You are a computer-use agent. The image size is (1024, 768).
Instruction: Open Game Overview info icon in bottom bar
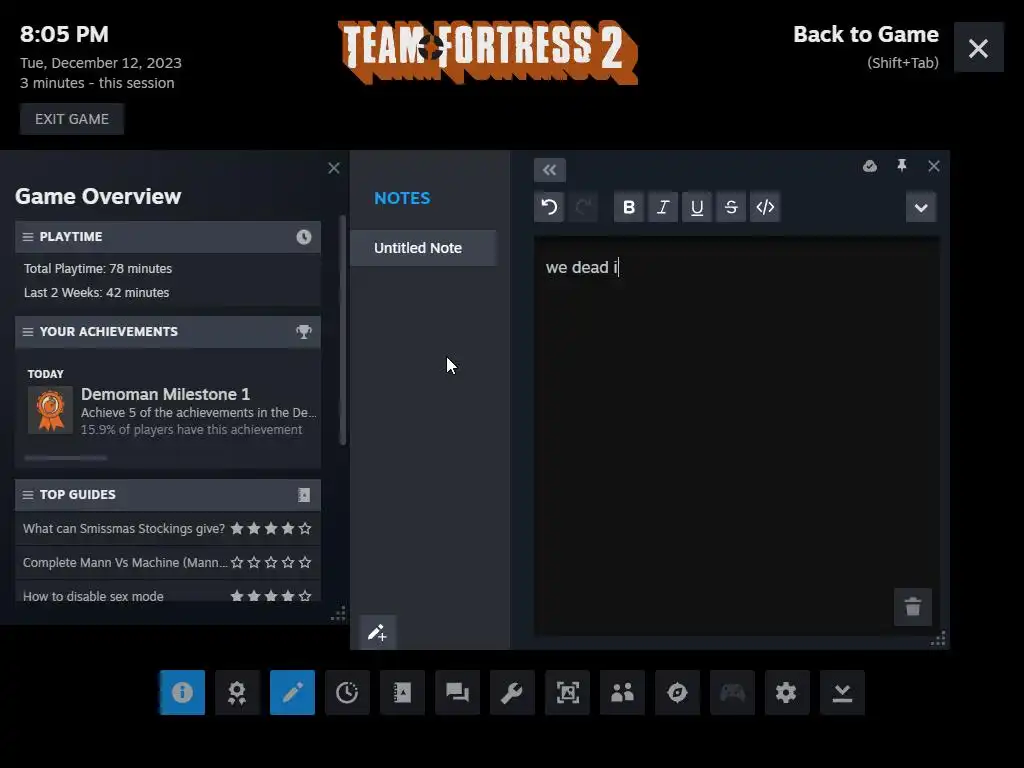click(x=182, y=692)
